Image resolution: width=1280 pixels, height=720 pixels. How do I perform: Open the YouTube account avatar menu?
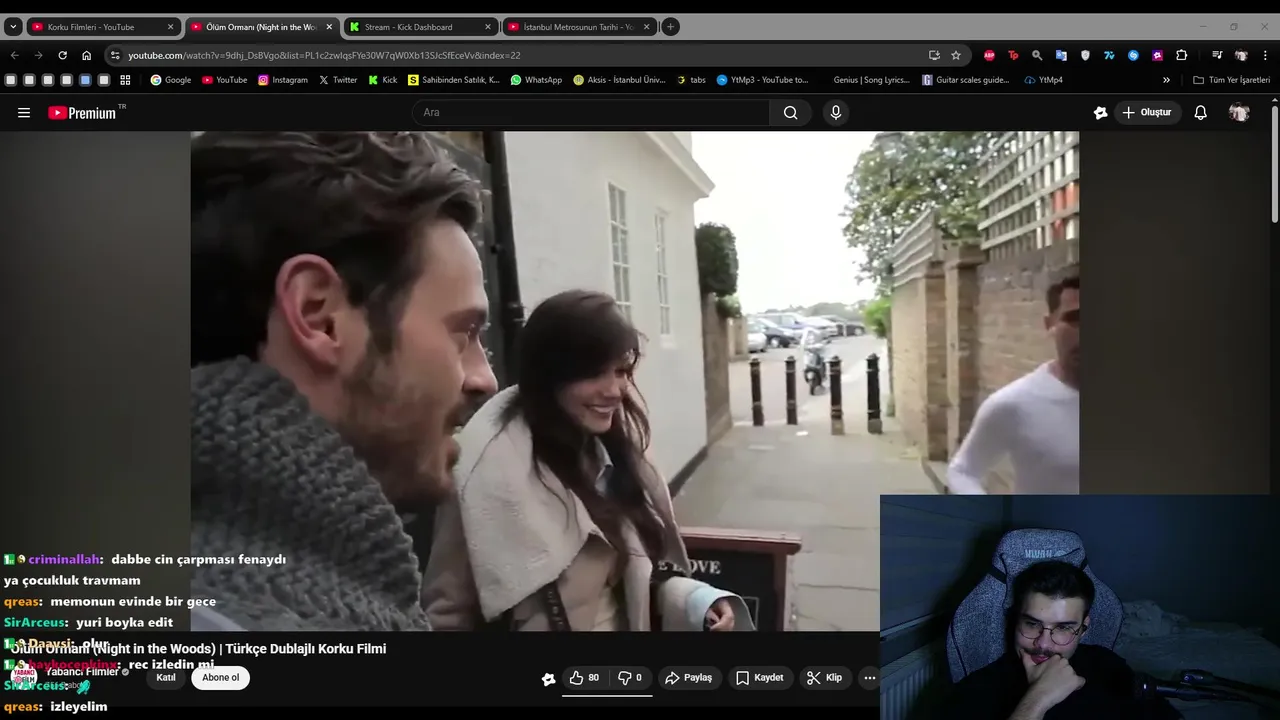click(x=1239, y=113)
